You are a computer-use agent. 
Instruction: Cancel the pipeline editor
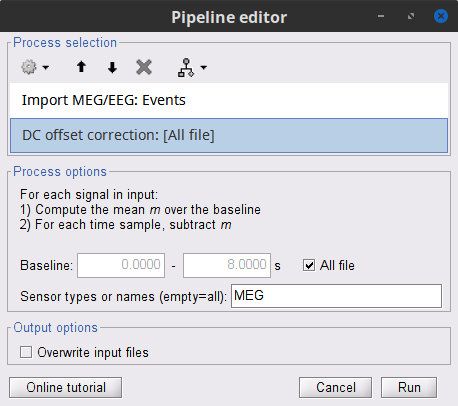pyautogui.click(x=336, y=388)
